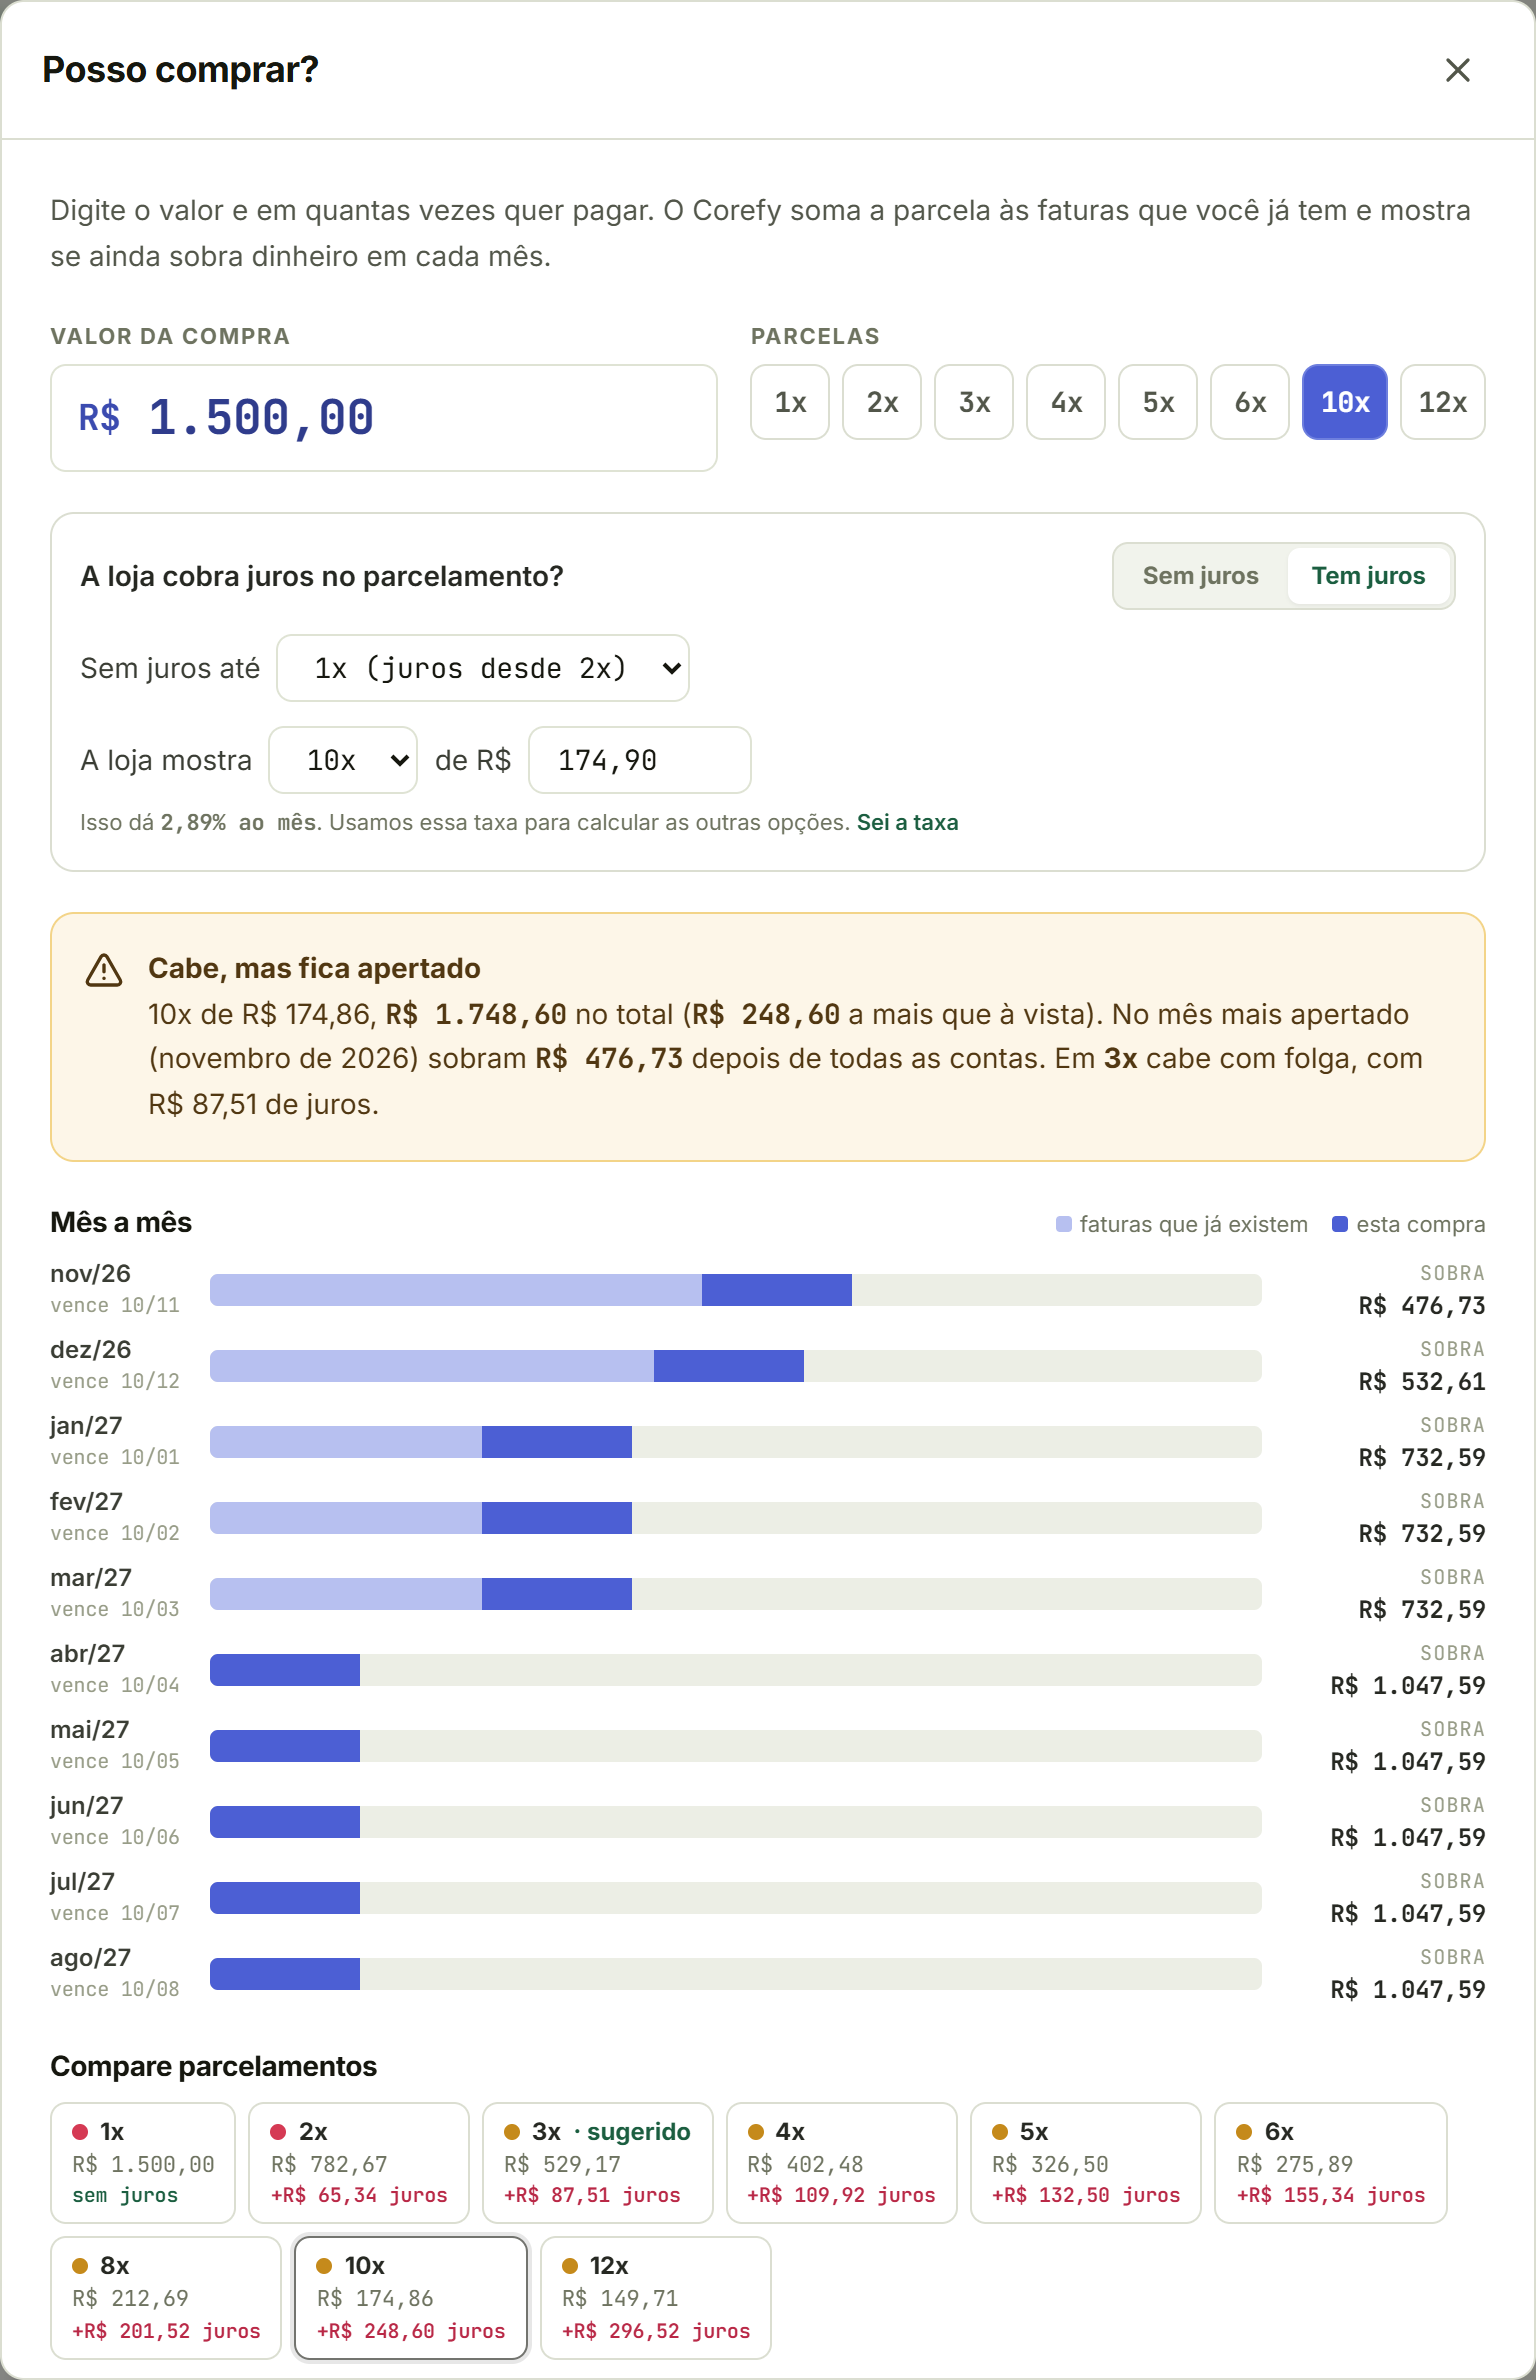Switch to Tem juros option
This screenshot has height=2380, width=1536.
coord(1368,576)
